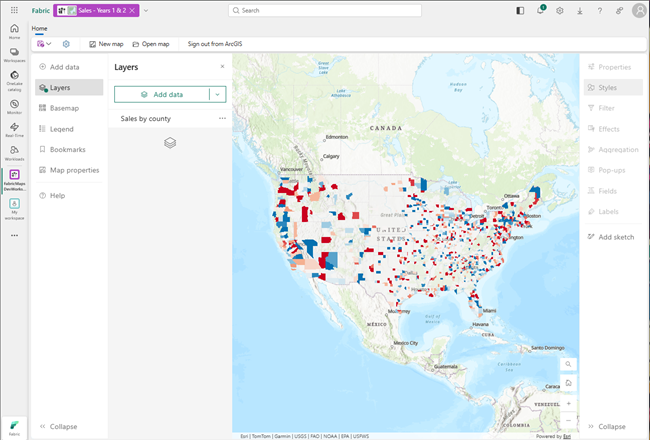The image size is (650, 441).
Task: Open the app launcher waffle grid
Action: point(14,10)
